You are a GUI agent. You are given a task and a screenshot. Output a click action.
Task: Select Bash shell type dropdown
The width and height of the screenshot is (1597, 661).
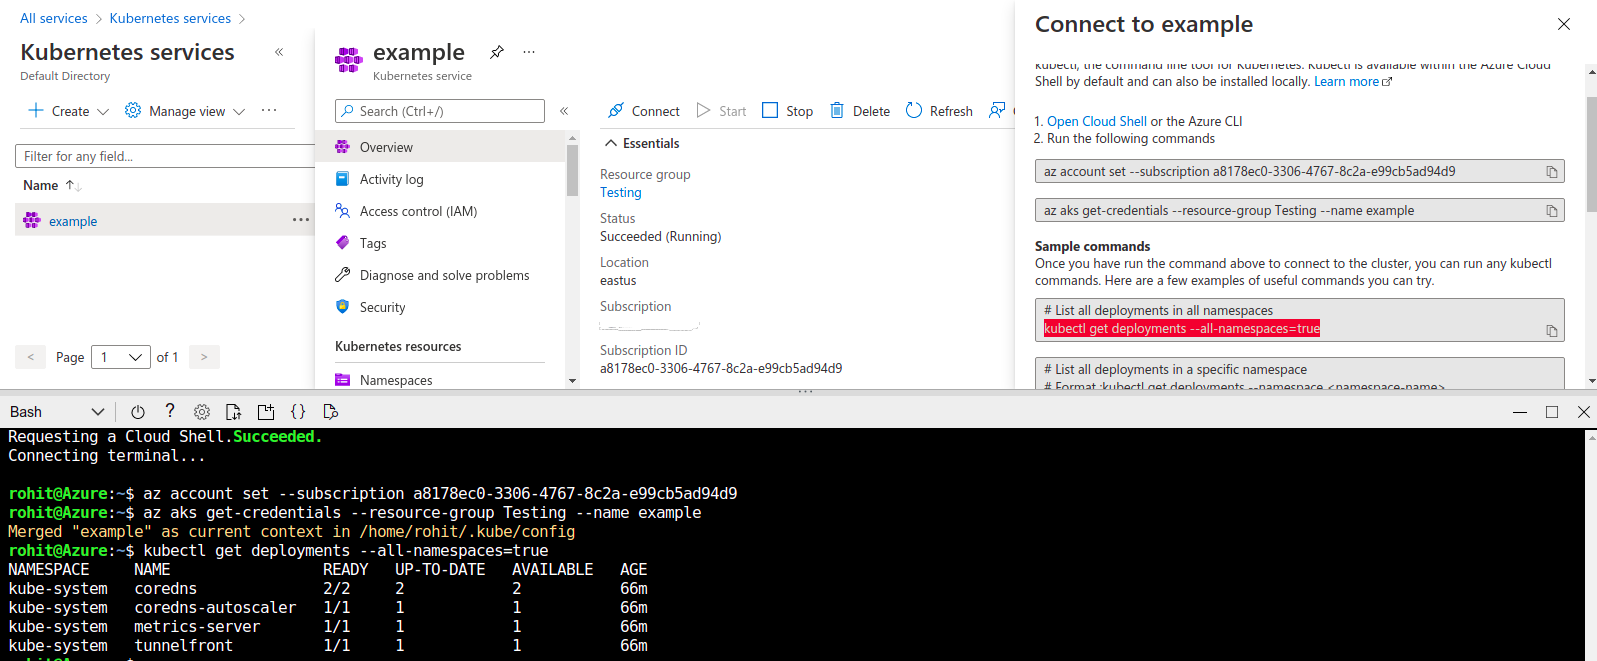click(57, 412)
